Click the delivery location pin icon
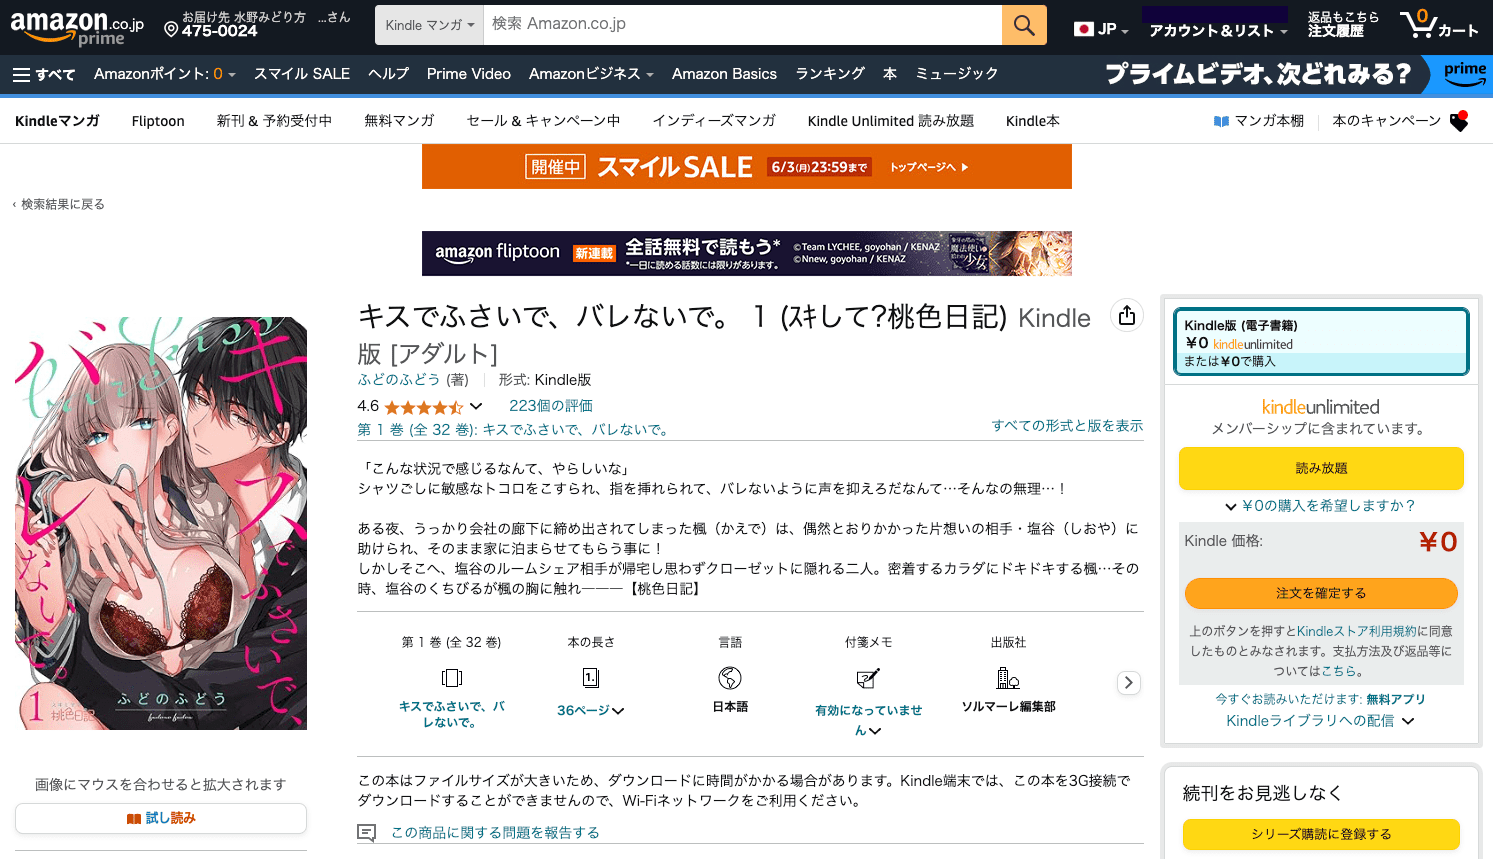This screenshot has height=859, width=1493. (x=171, y=30)
